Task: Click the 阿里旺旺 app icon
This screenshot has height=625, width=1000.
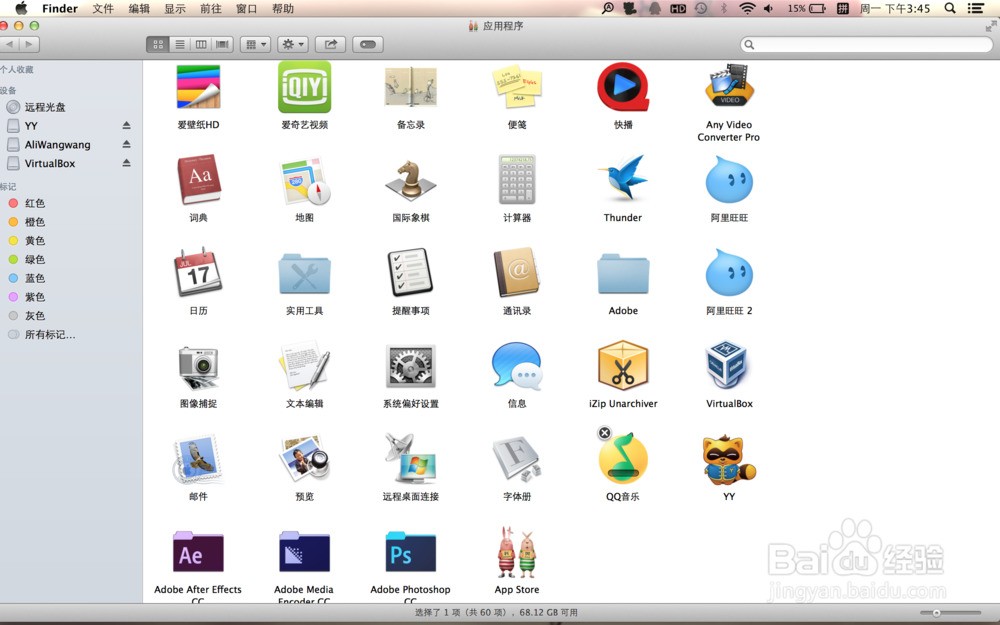Action: pos(729,180)
